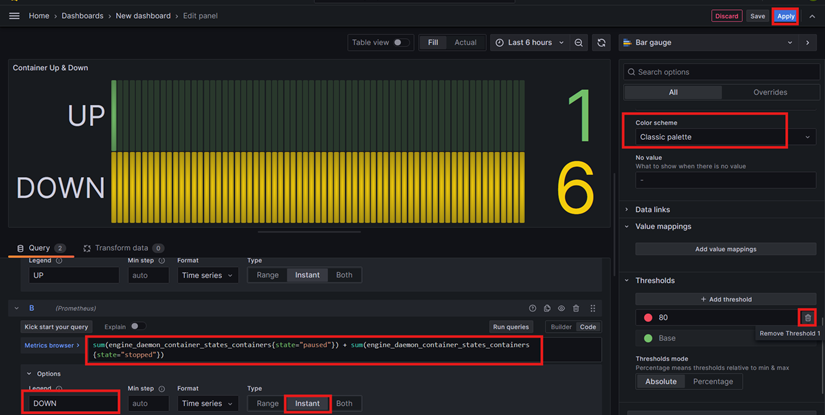This screenshot has height=415, width=825.
Task: Collapse query B with its chevron
Action: click(16, 308)
